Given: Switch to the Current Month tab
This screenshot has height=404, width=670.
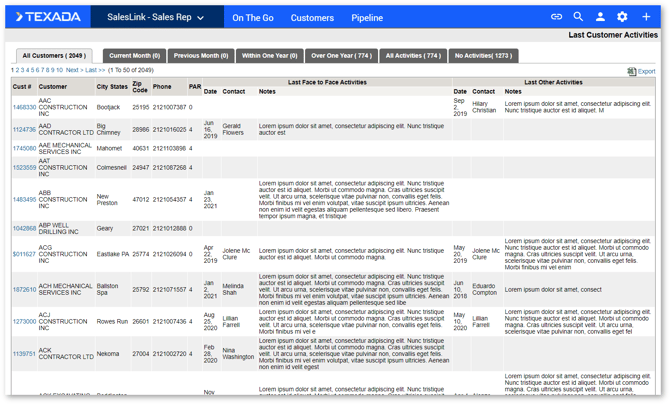Looking at the screenshot, I should 134,56.
